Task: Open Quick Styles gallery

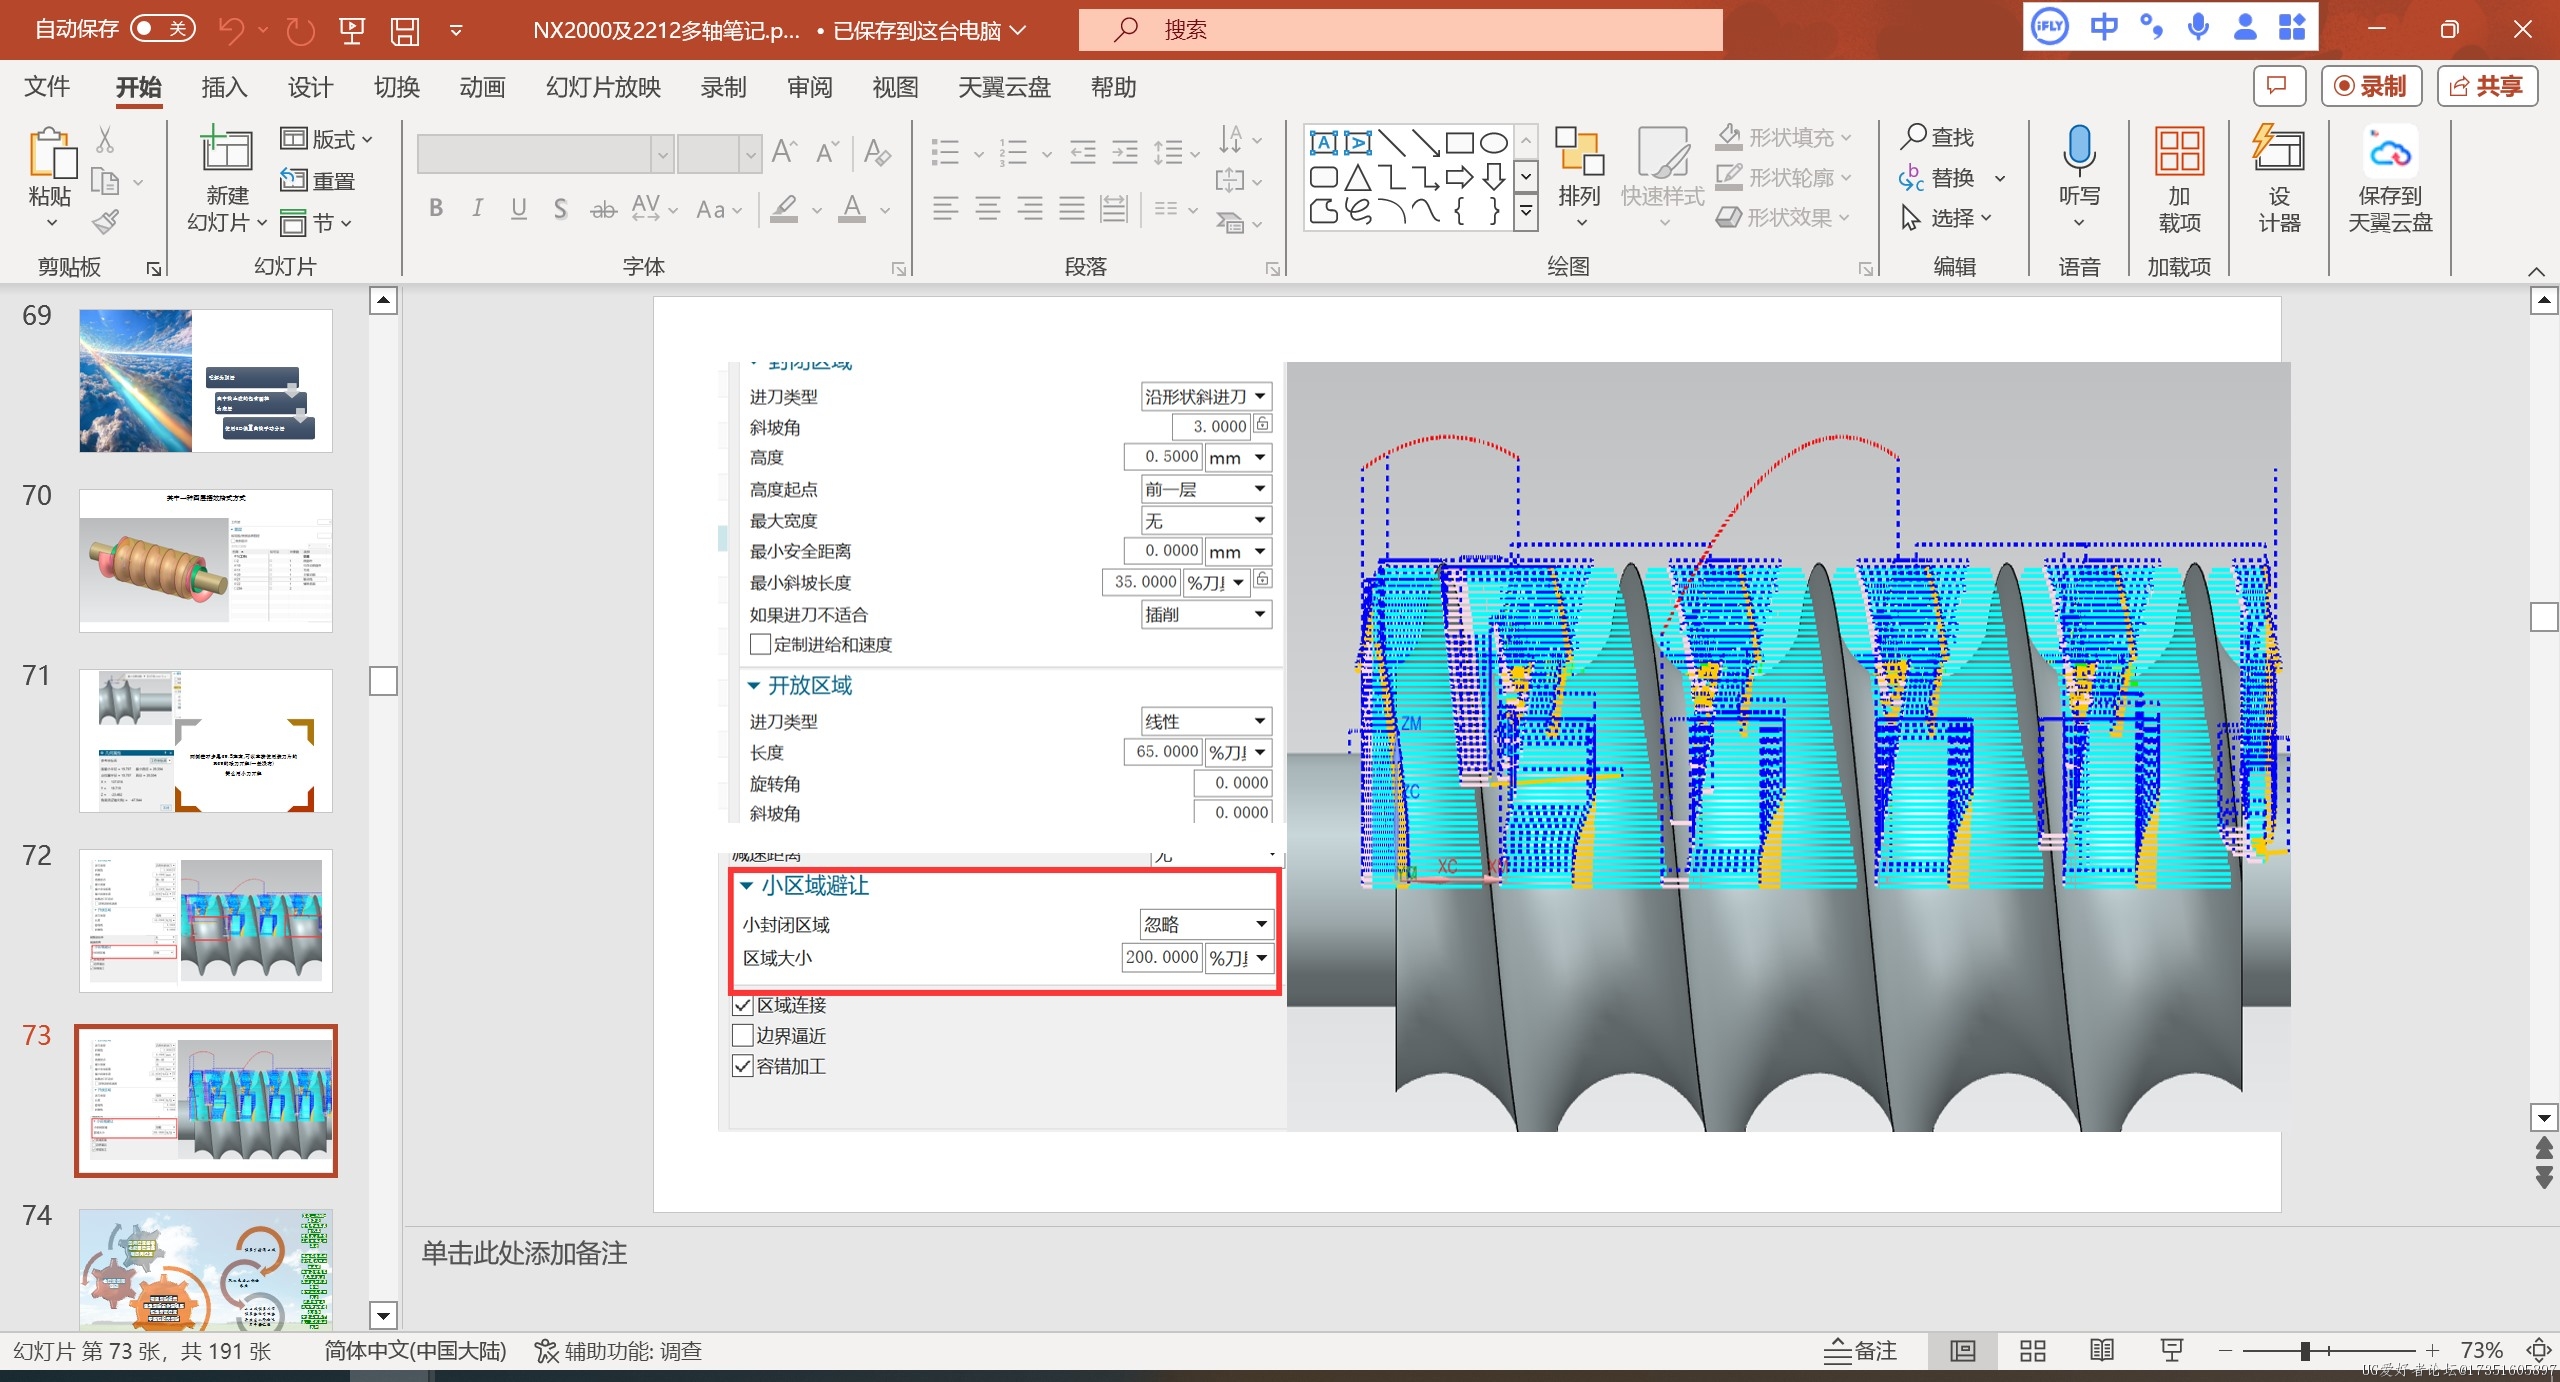Action: click(x=1662, y=178)
